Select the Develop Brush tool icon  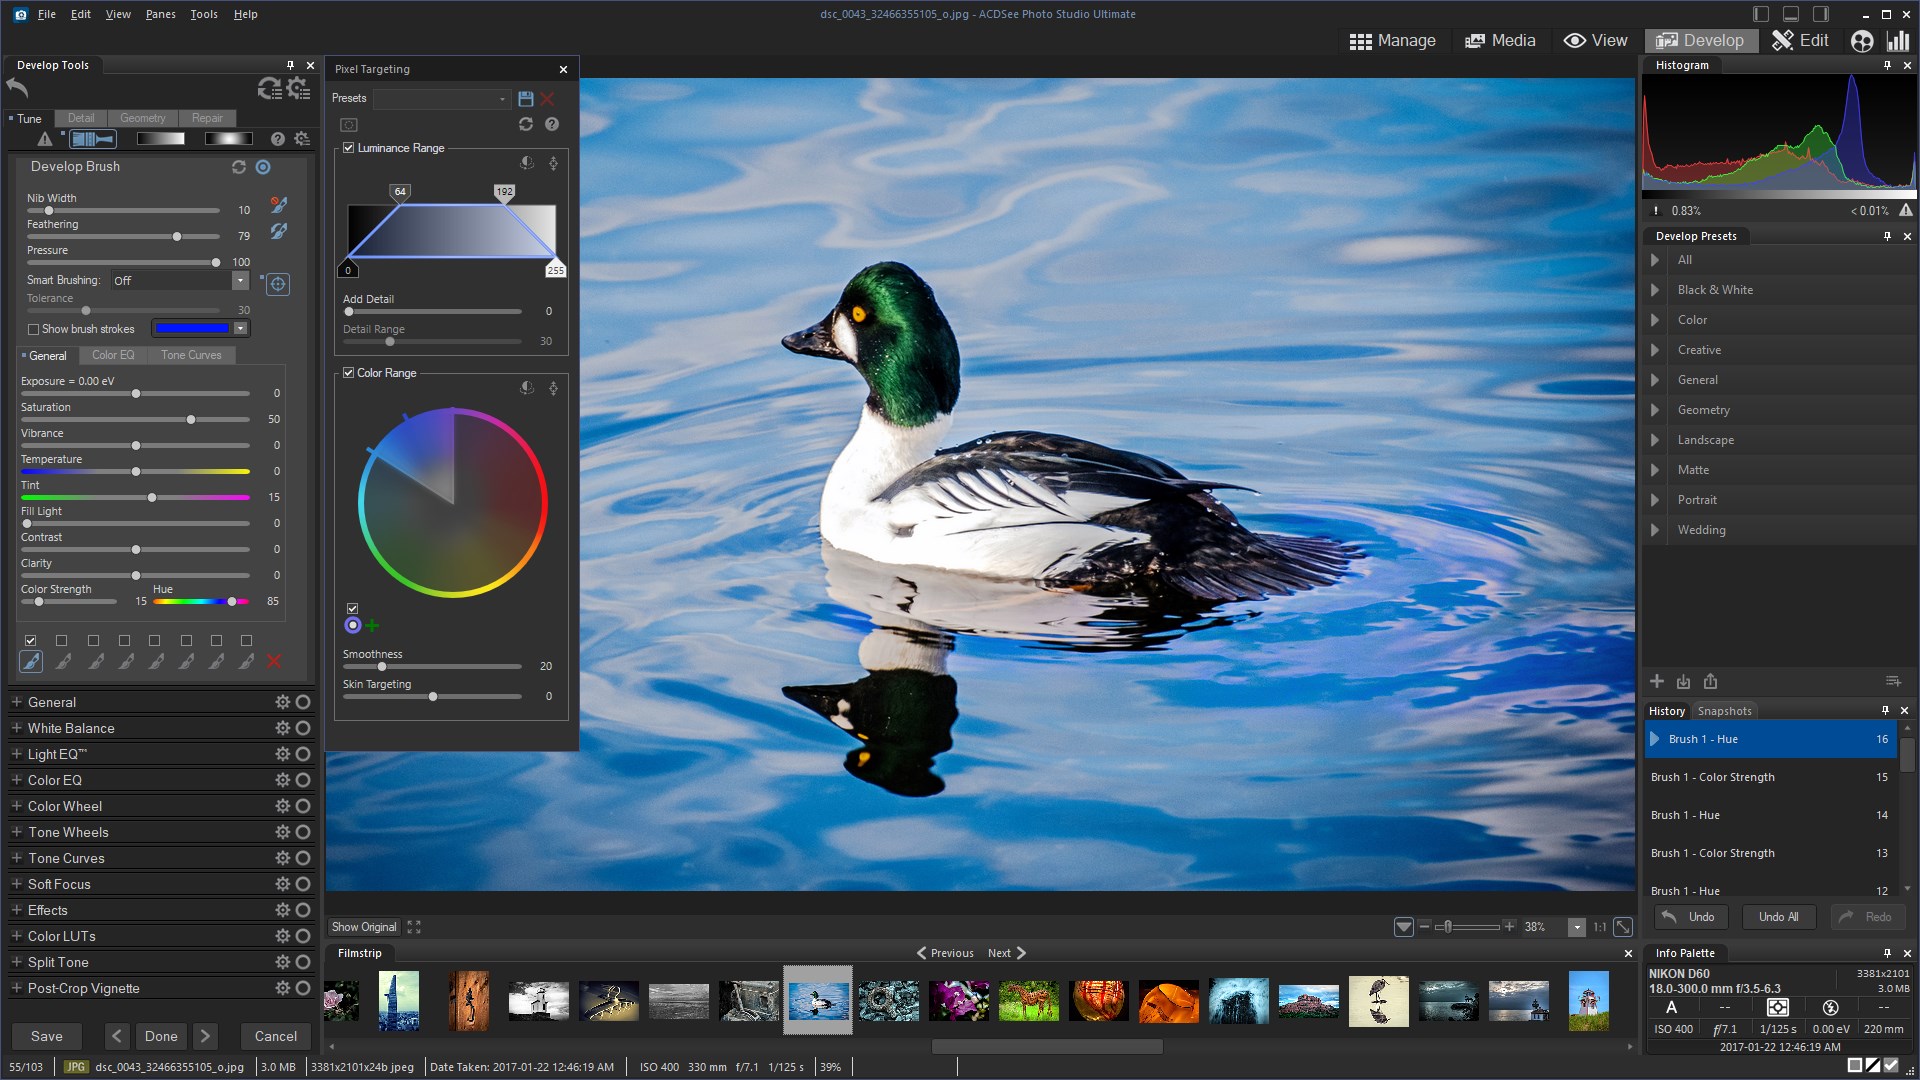[x=92, y=139]
